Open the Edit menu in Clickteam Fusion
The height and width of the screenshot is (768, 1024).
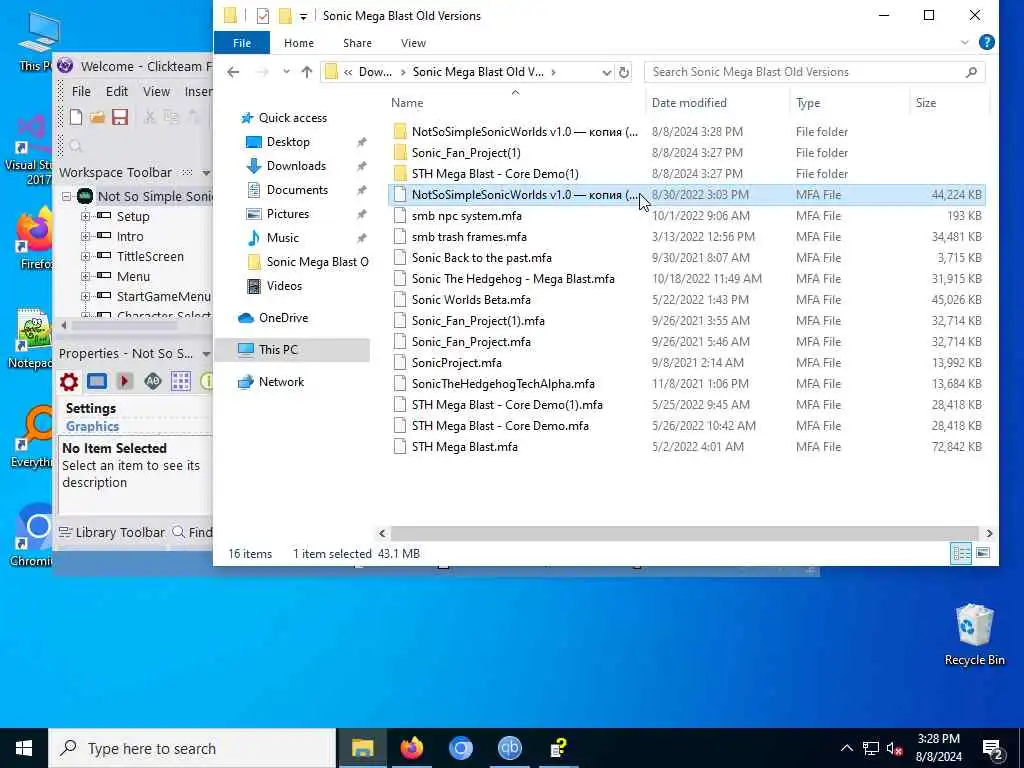[x=117, y=91]
